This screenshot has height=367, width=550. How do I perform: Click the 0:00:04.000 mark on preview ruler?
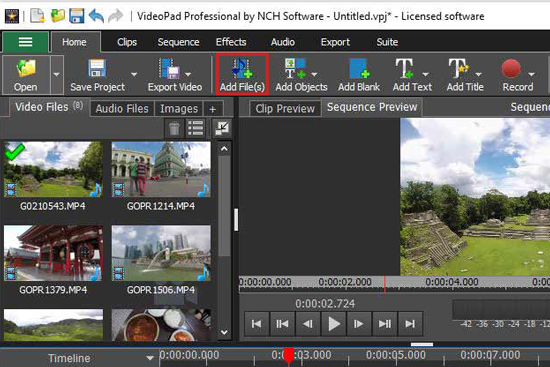click(x=452, y=282)
